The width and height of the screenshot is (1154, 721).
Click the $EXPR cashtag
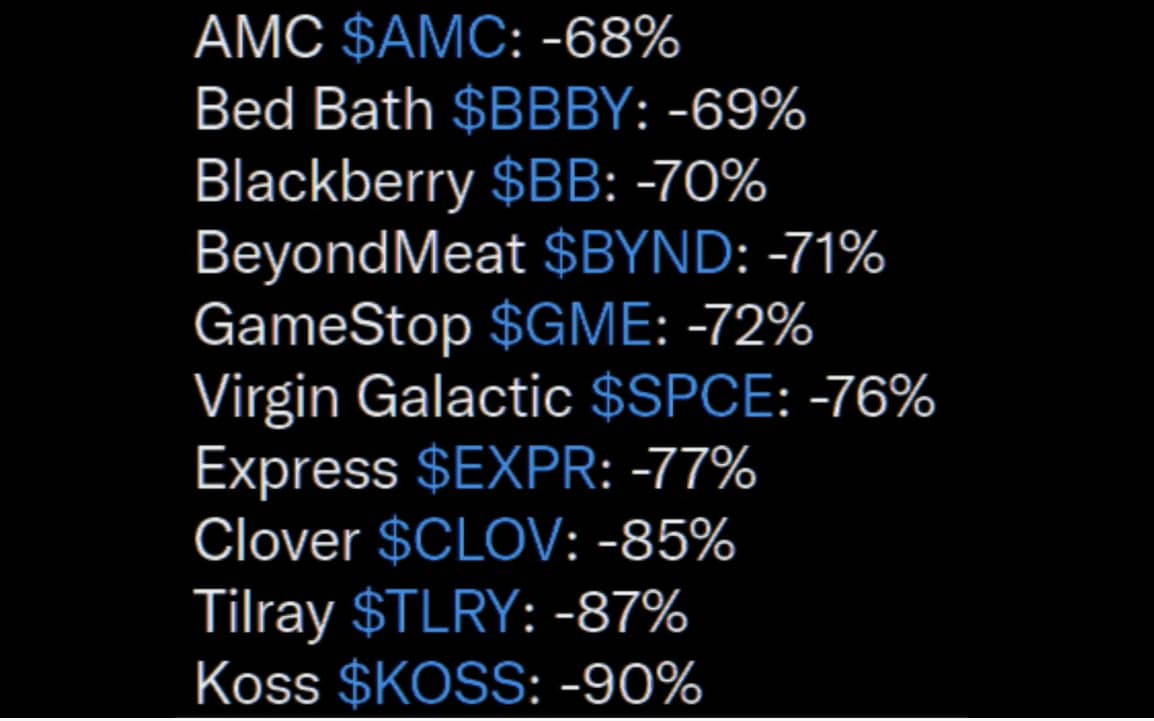(x=506, y=469)
